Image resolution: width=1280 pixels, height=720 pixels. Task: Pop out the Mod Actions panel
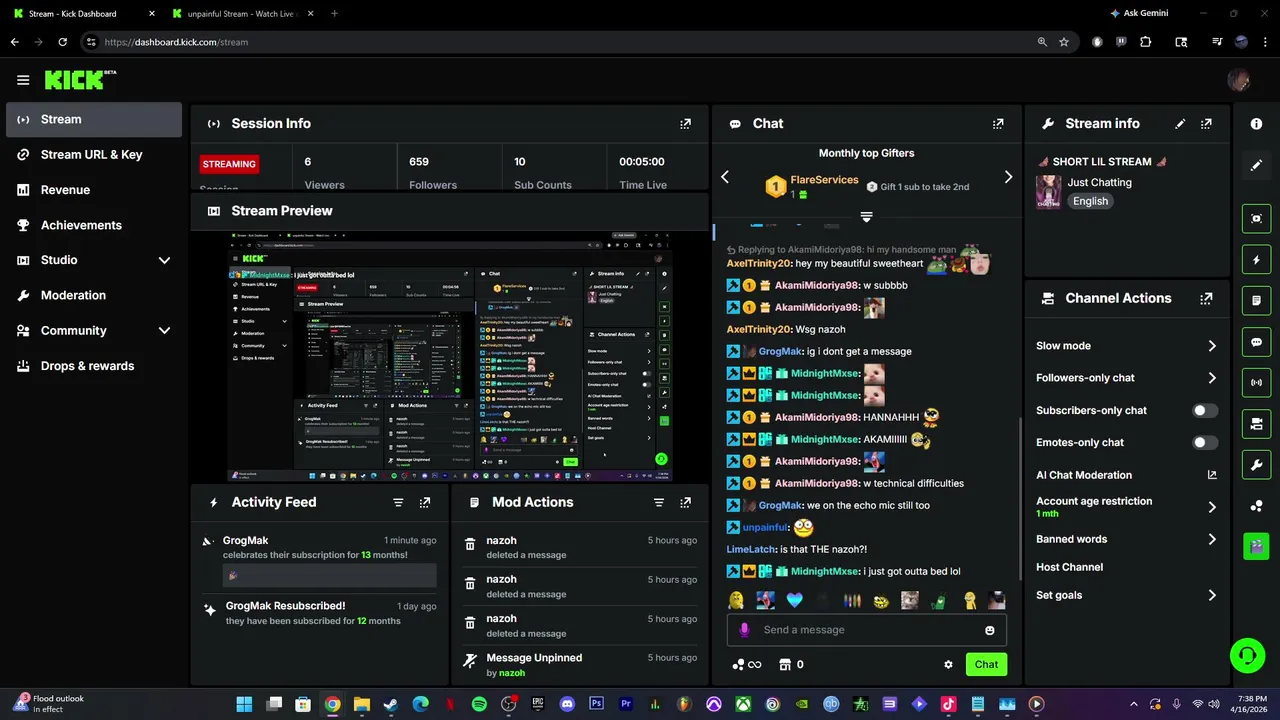click(685, 503)
